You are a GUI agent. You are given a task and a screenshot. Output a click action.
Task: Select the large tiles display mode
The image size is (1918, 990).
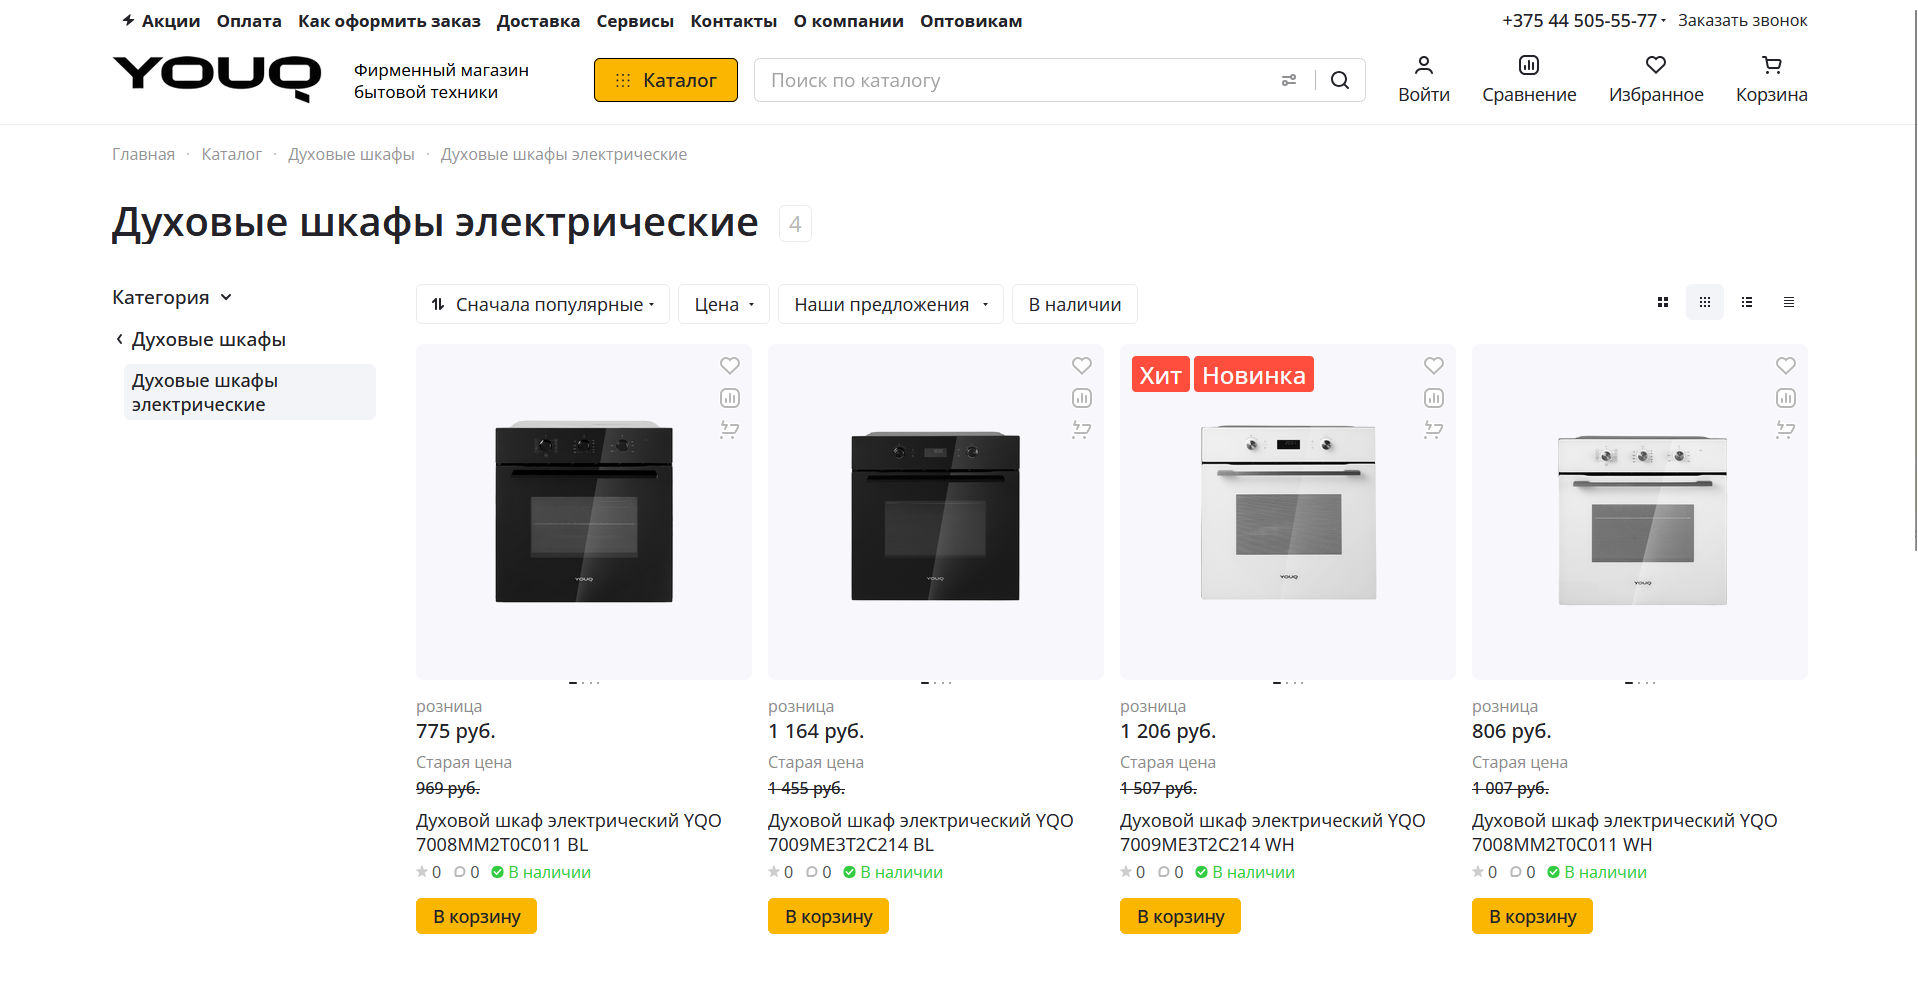pos(1662,301)
